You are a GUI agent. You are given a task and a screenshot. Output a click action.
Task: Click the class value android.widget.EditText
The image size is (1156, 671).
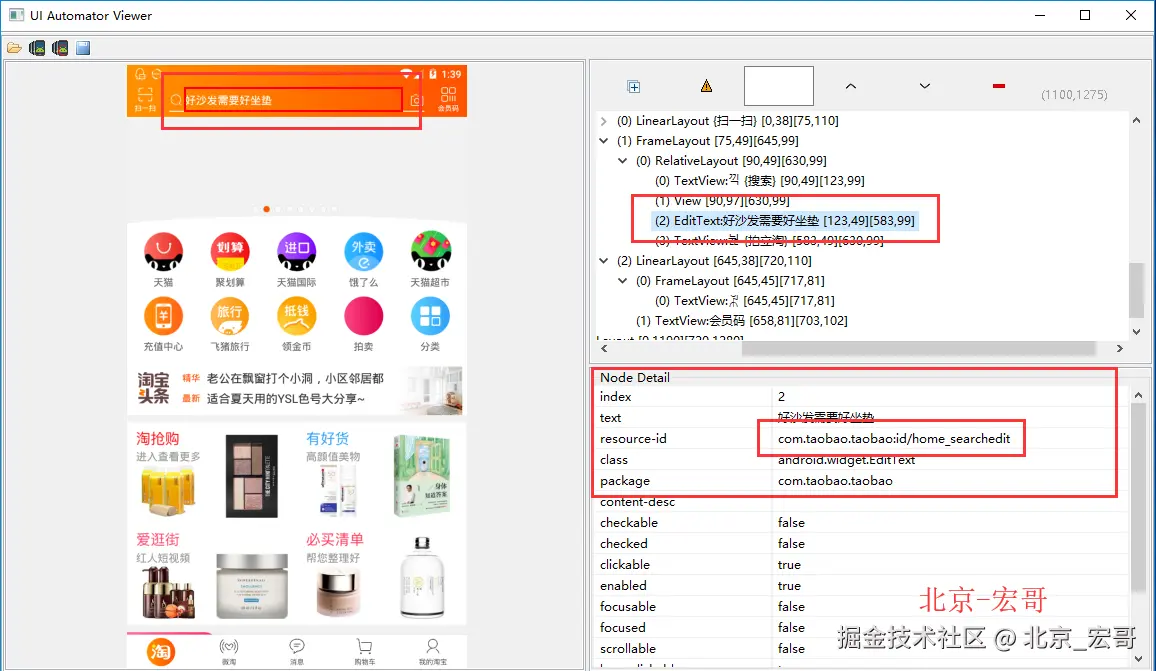pyautogui.click(x=846, y=460)
